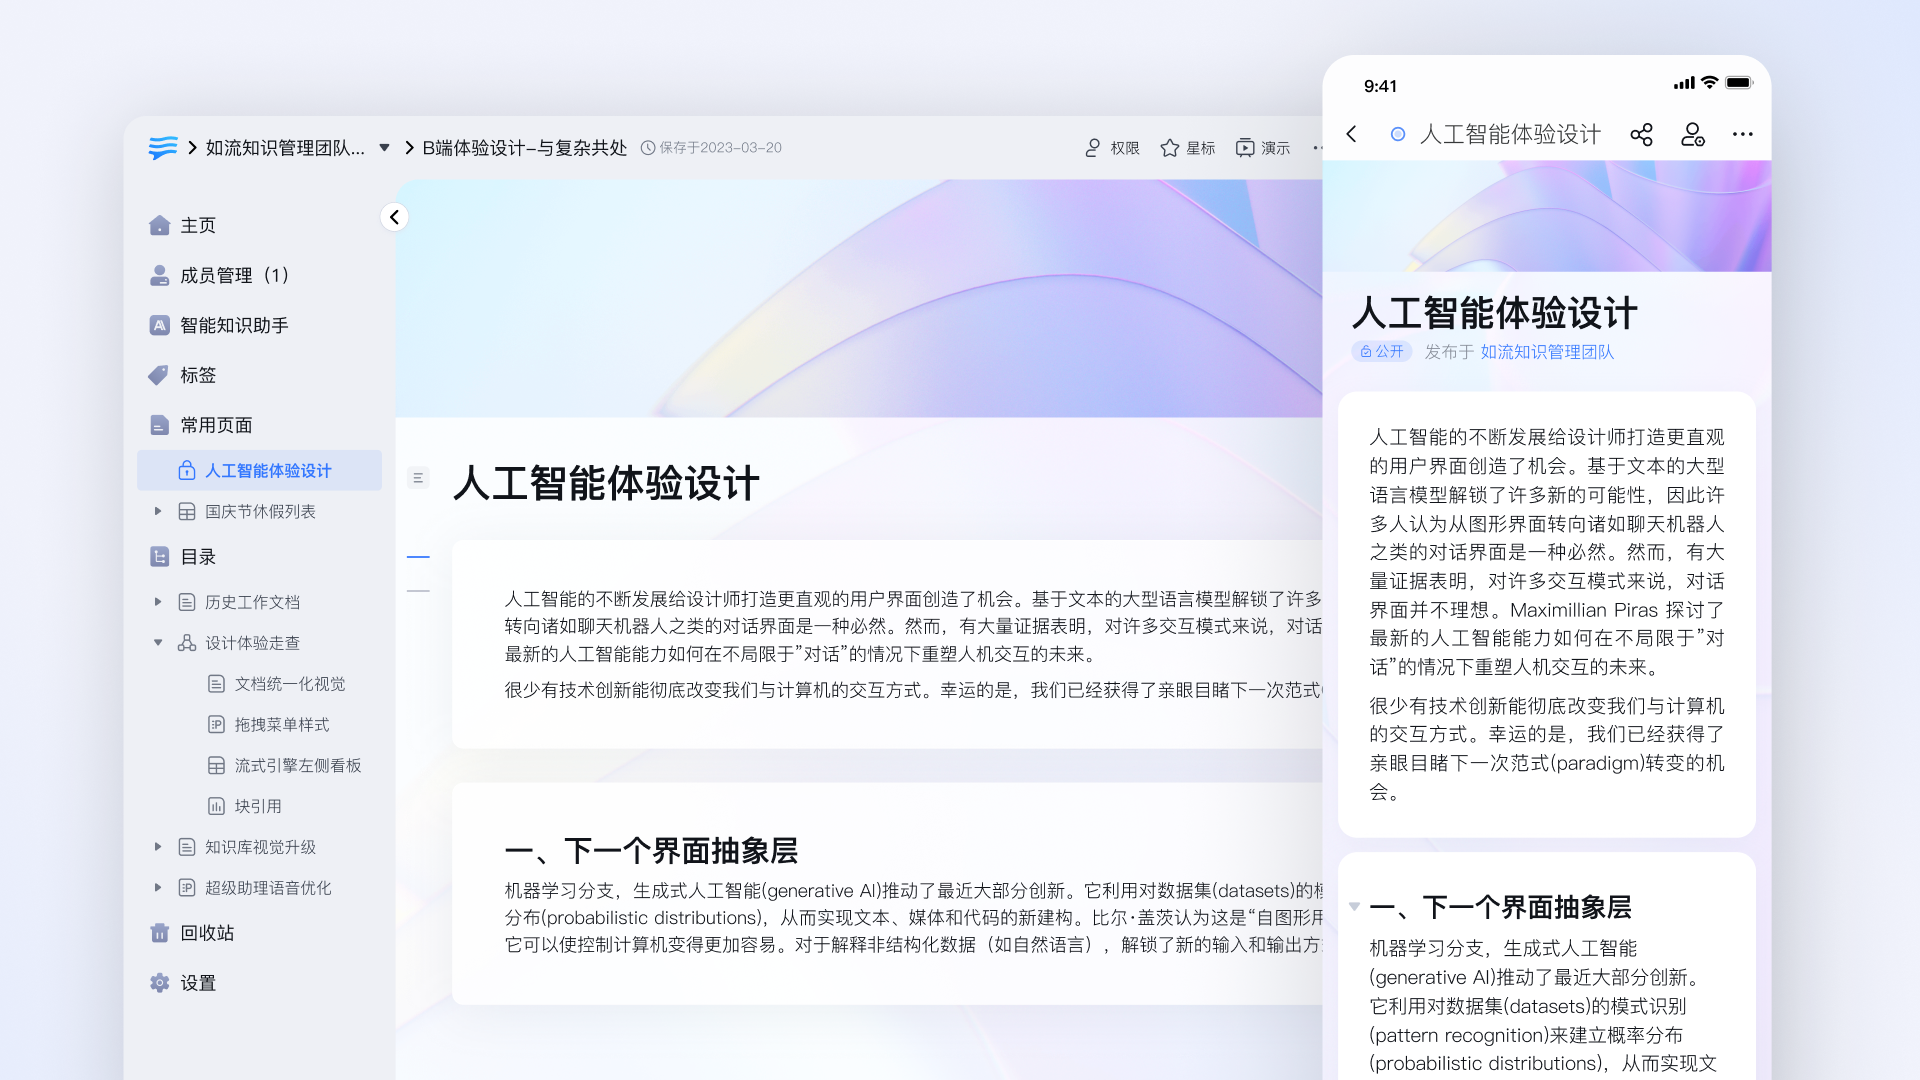The image size is (1920, 1080).
Task: Jump to second outline marker line
Action: click(418, 591)
